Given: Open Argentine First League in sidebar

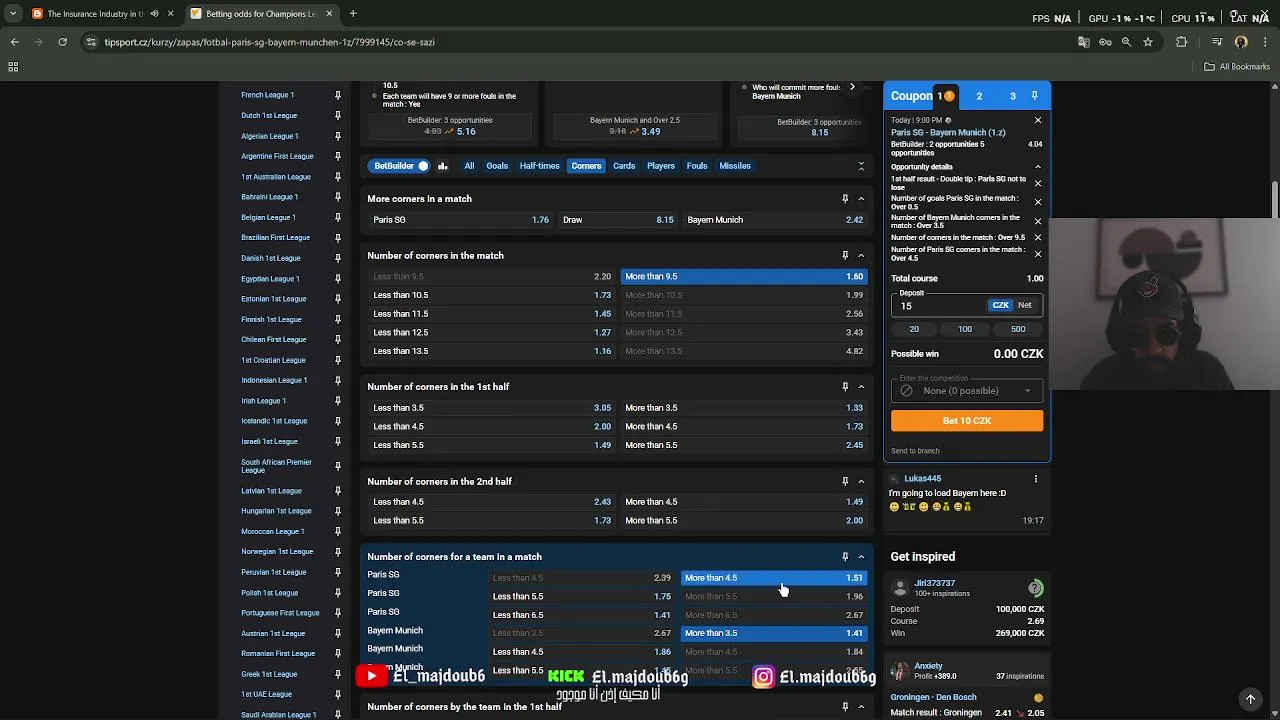Looking at the screenshot, I should coord(277,156).
